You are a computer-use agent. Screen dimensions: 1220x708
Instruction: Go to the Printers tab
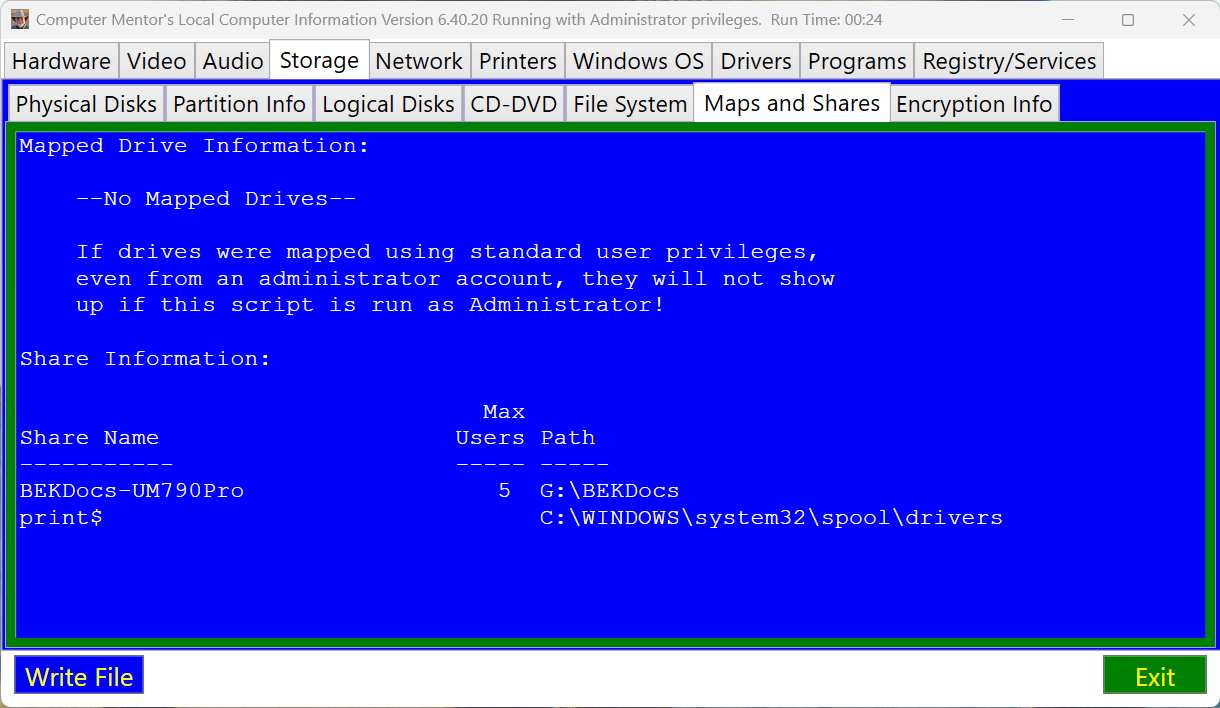click(518, 61)
